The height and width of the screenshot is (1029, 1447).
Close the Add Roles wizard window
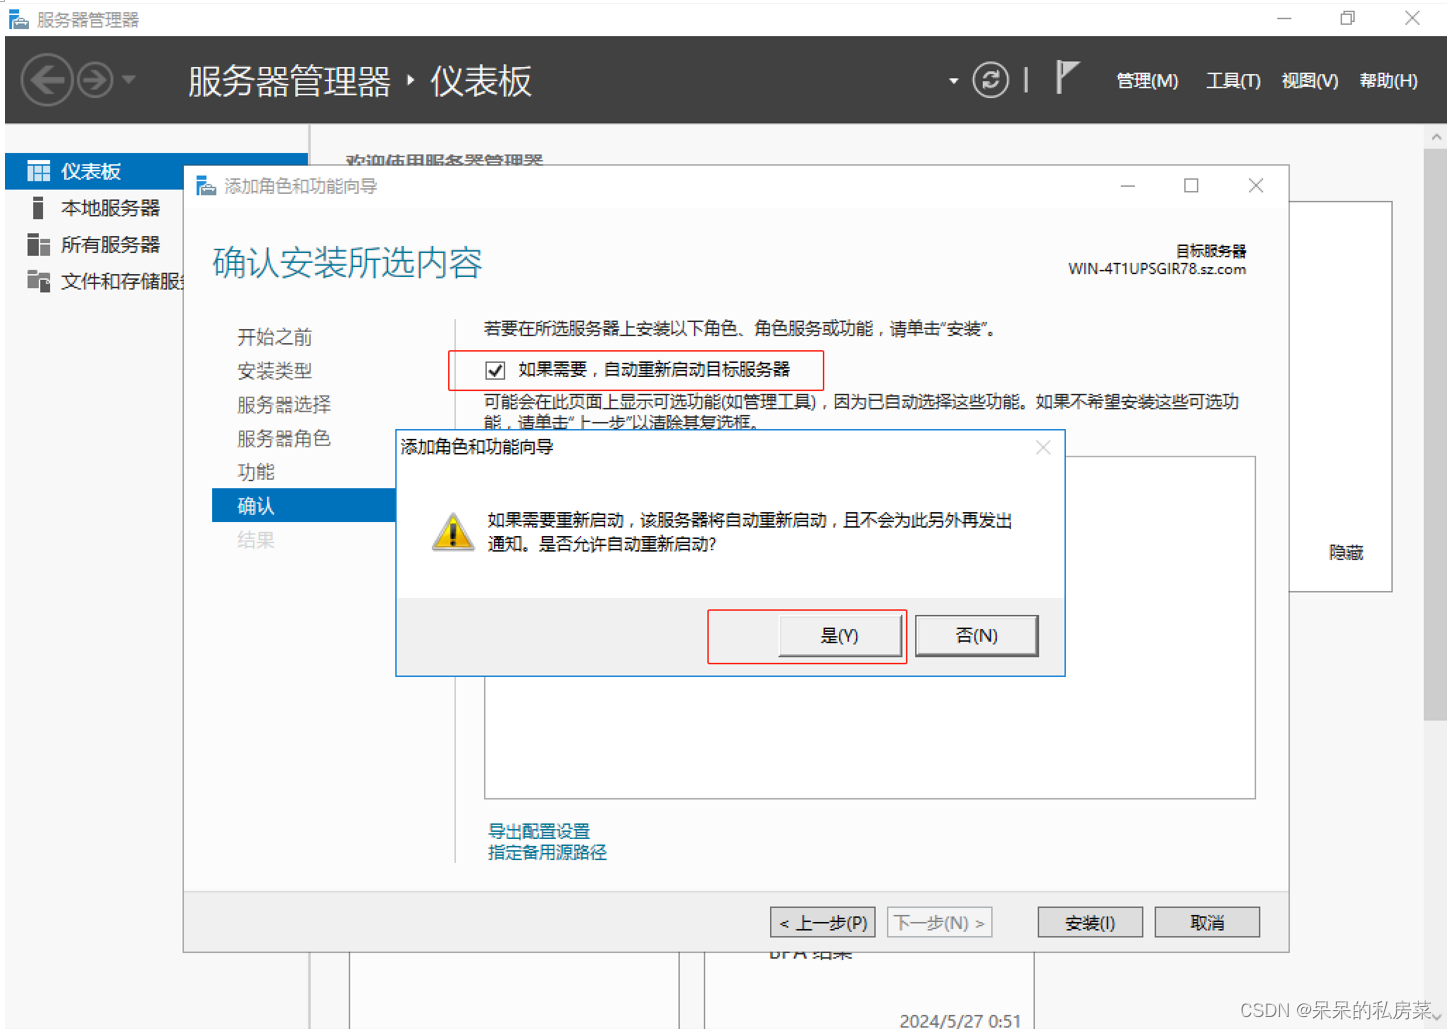click(x=1256, y=186)
